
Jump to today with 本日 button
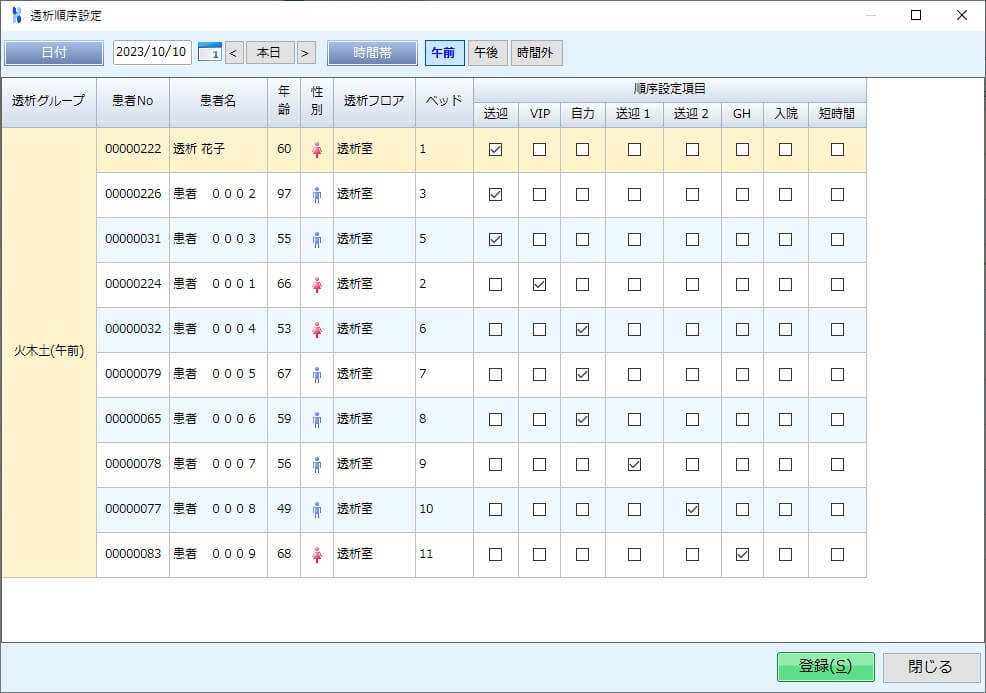(x=270, y=53)
